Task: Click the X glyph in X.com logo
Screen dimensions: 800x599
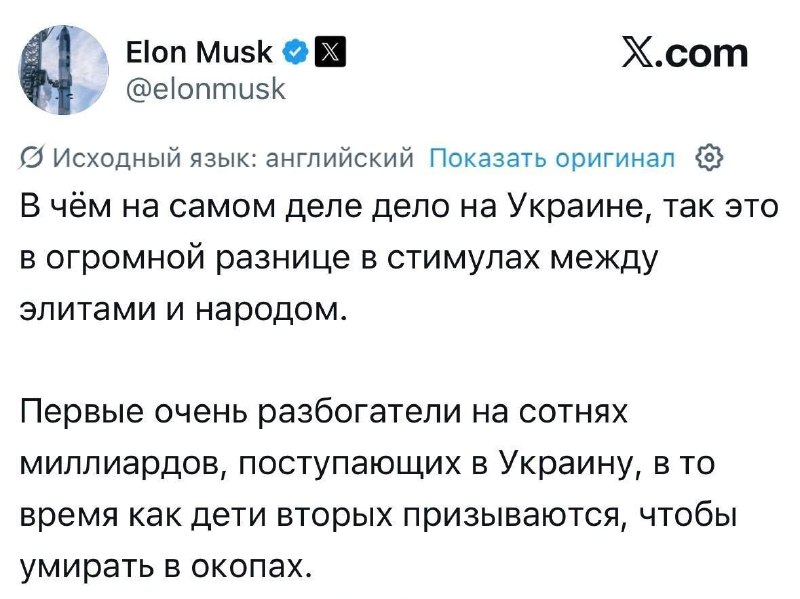Action: tap(638, 53)
